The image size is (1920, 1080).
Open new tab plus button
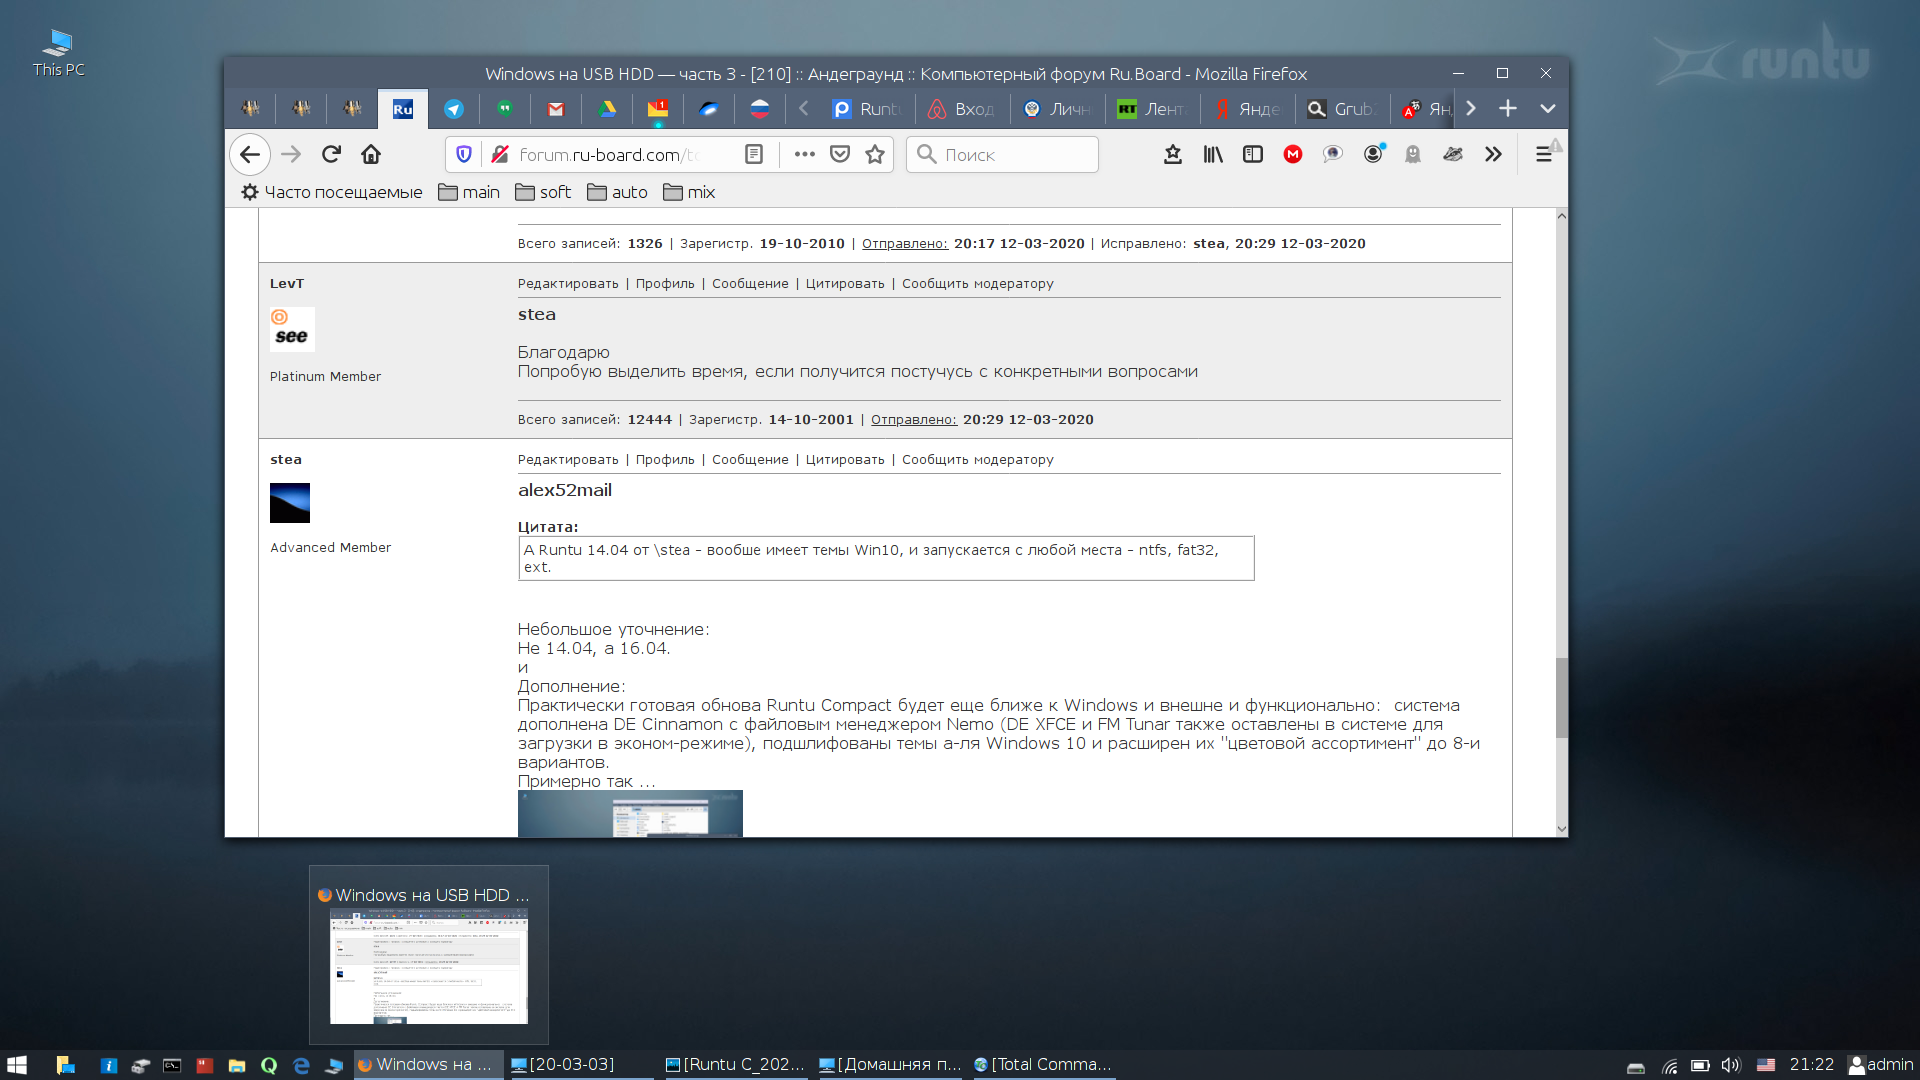click(x=1508, y=109)
